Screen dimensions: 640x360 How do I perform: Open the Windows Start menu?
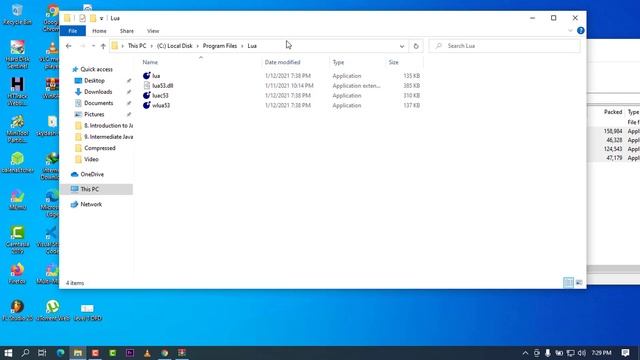tap(8, 353)
